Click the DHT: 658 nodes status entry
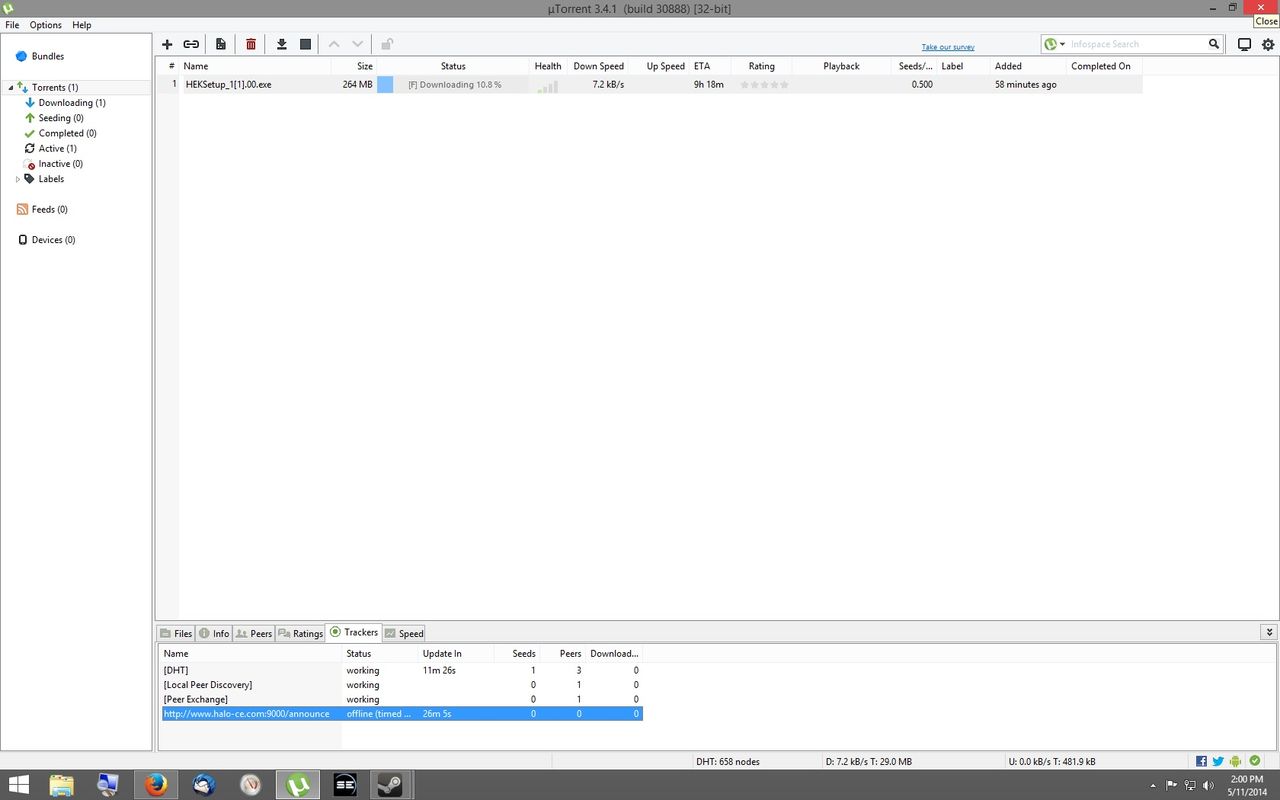The image size is (1280, 800). coord(728,762)
